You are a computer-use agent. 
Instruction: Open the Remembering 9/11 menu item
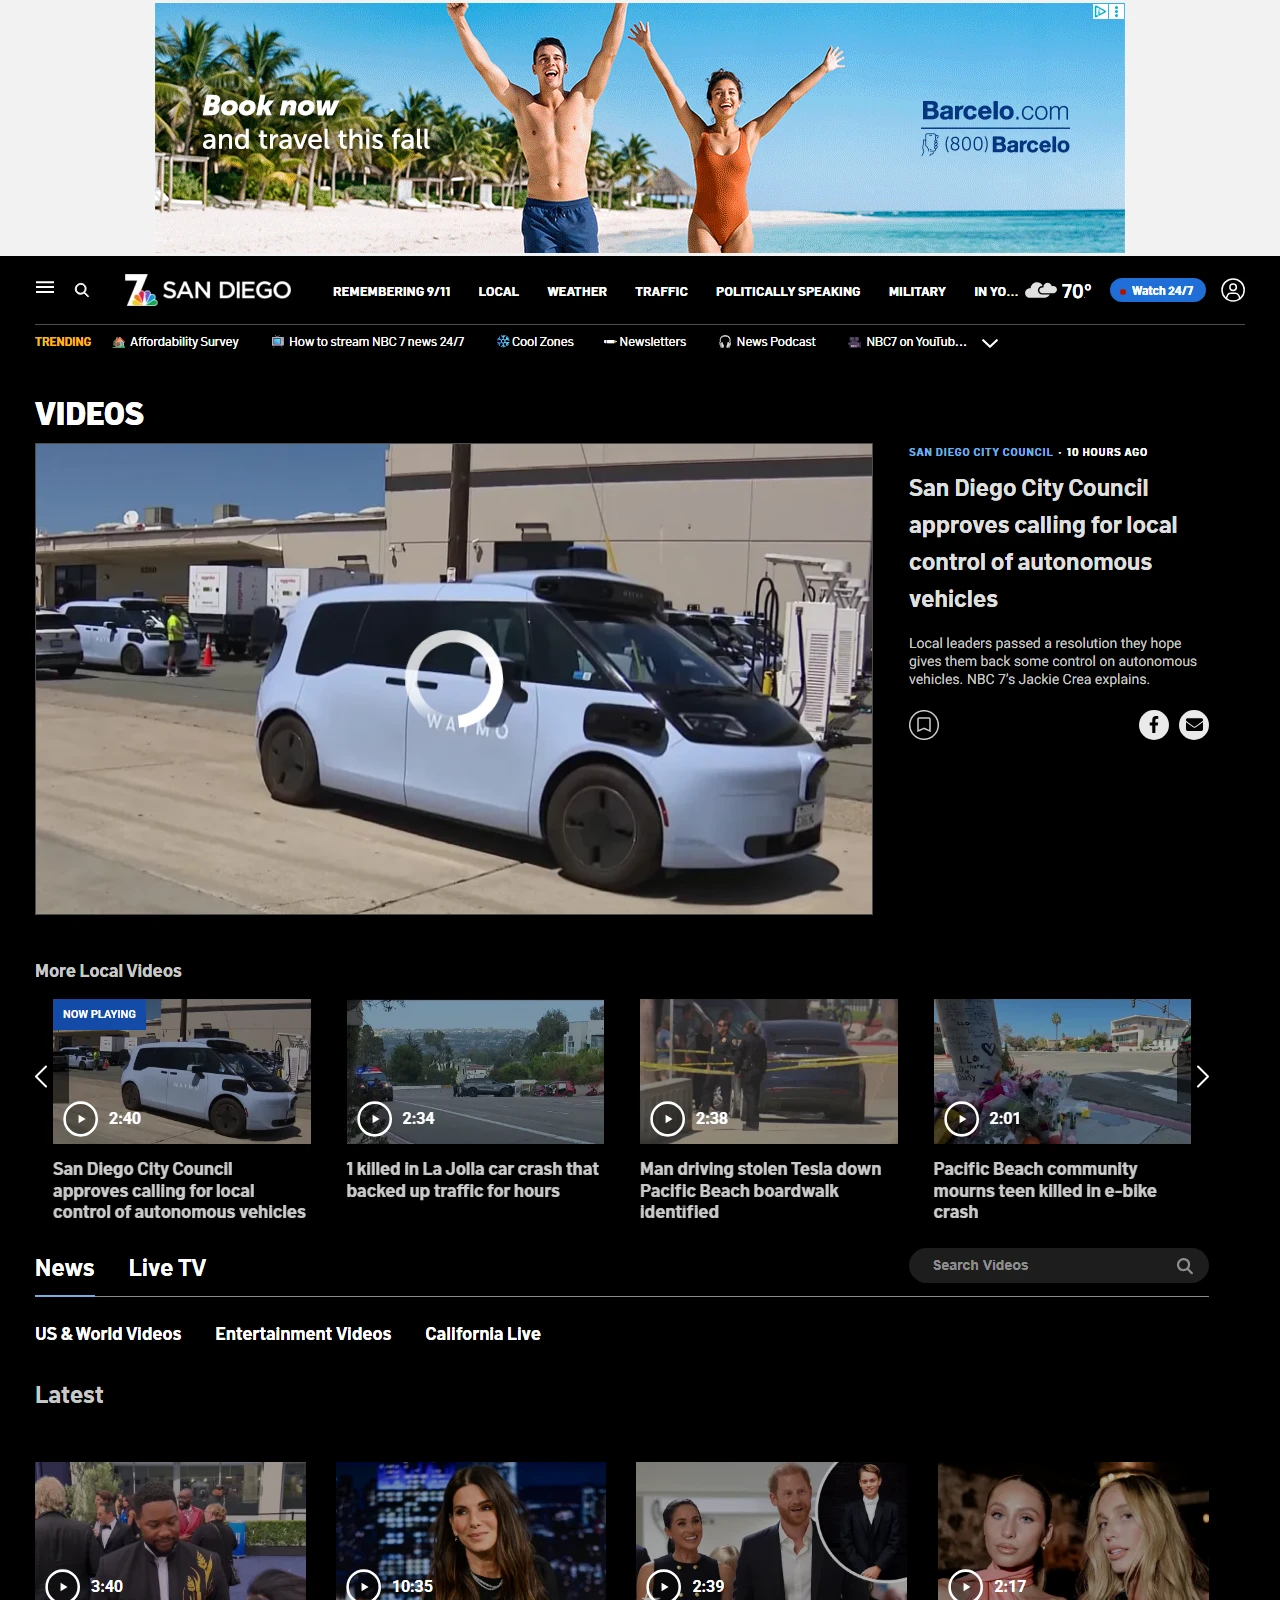[x=392, y=292]
